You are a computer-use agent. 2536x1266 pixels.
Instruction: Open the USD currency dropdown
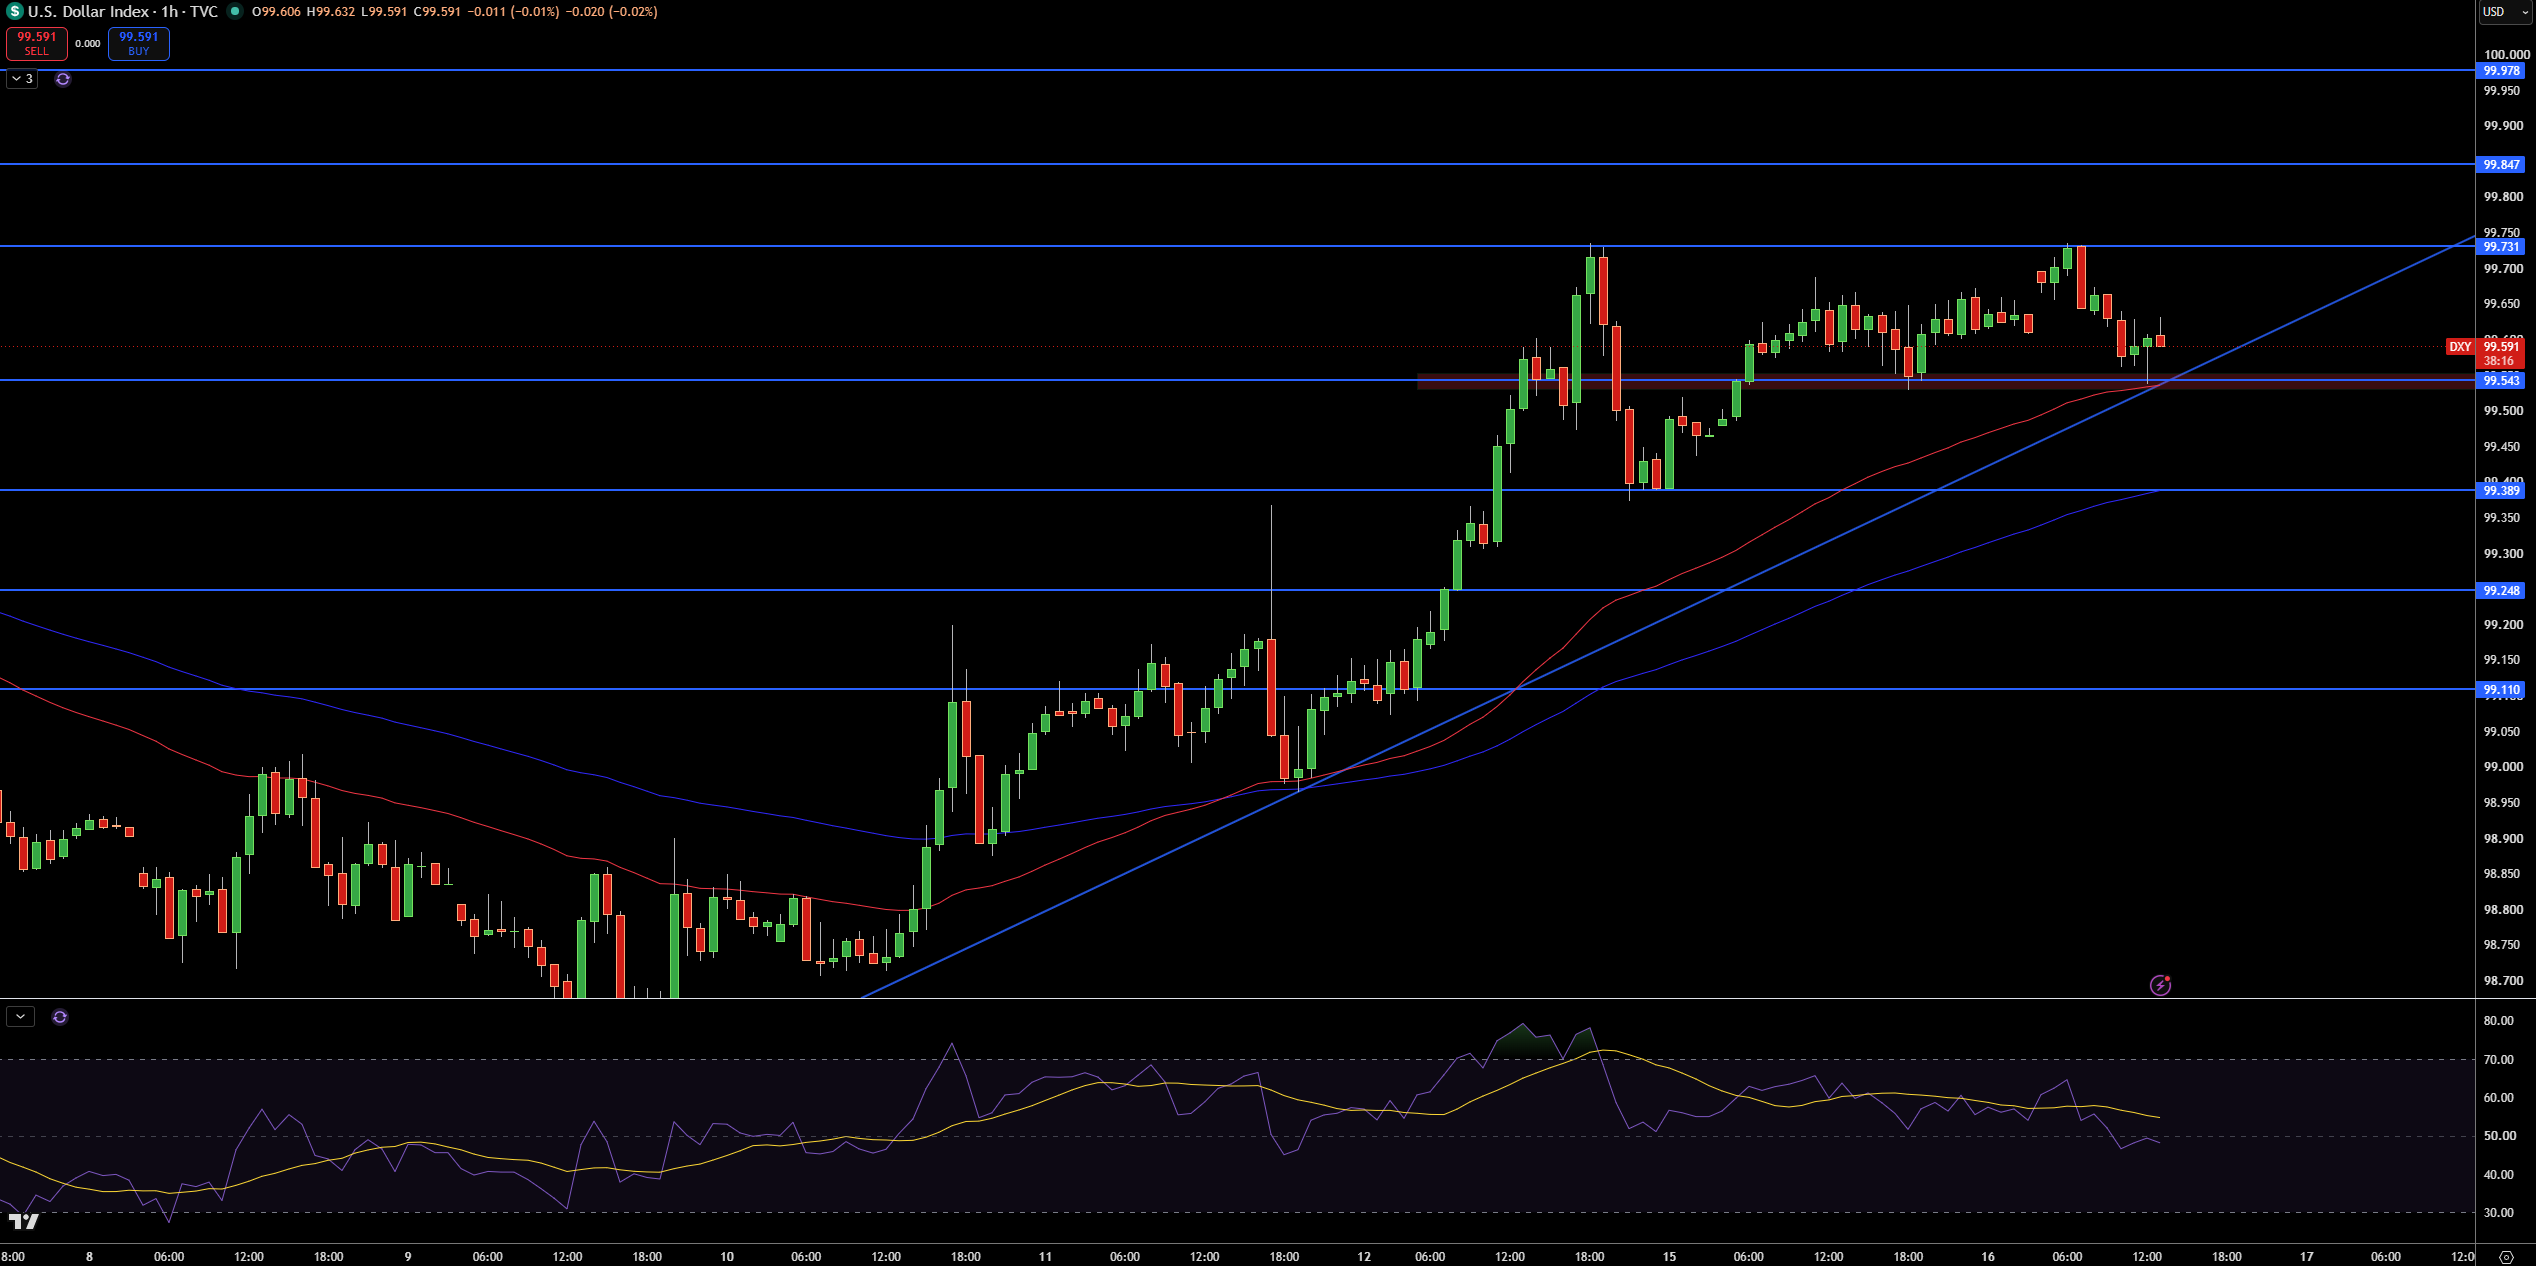click(x=2504, y=12)
